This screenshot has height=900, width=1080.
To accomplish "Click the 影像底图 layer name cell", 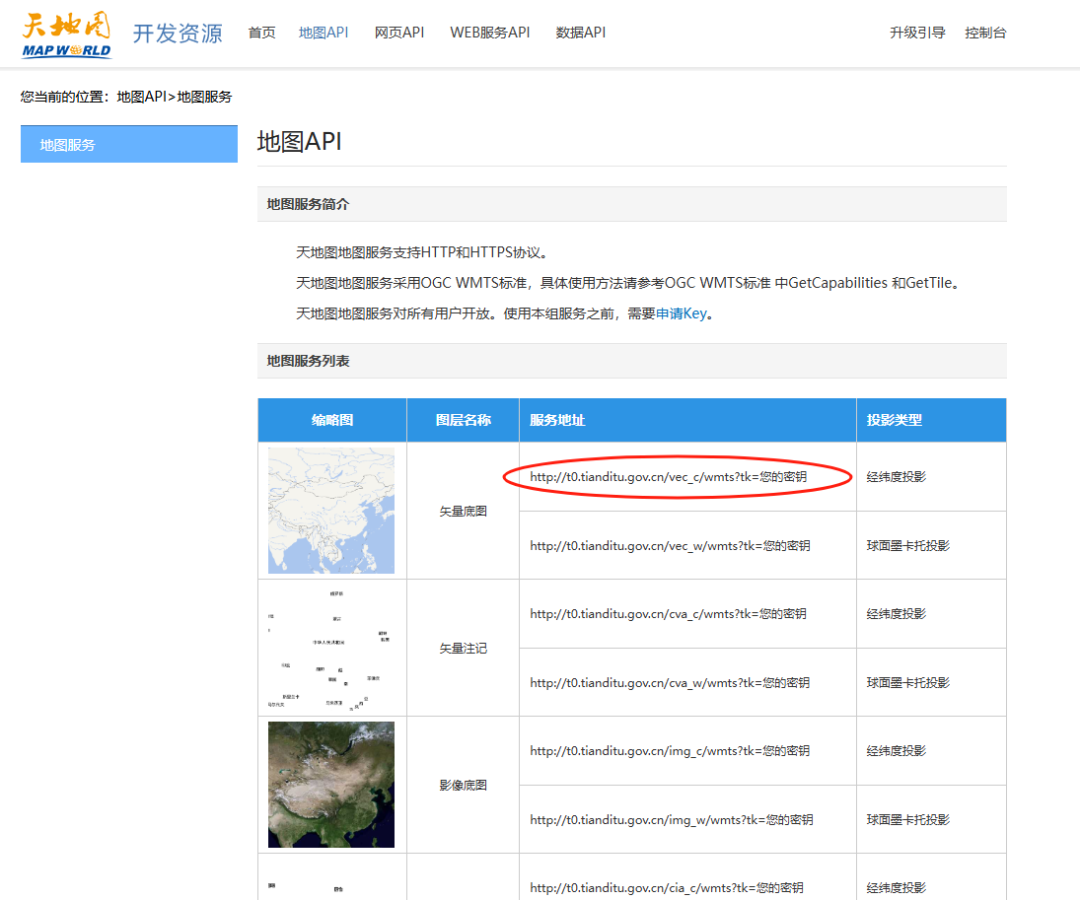I will [463, 785].
